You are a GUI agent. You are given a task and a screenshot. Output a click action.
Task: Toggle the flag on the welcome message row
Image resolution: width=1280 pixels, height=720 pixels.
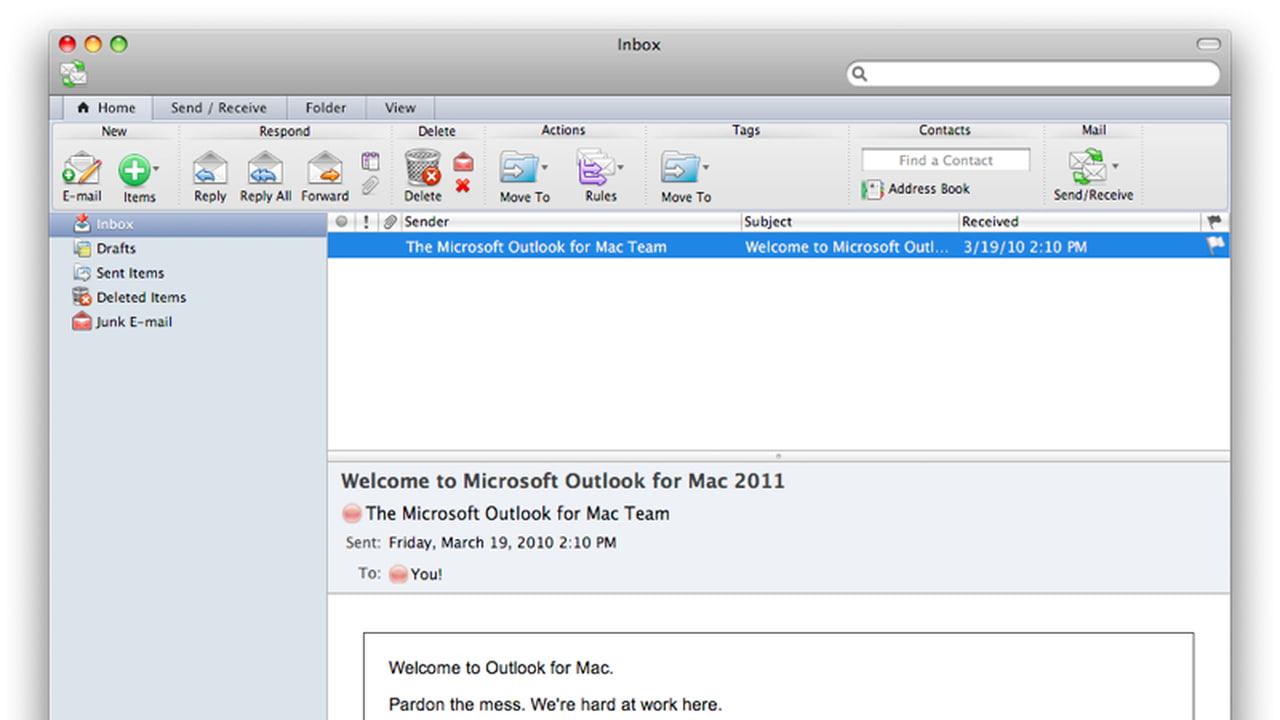tap(1216, 246)
